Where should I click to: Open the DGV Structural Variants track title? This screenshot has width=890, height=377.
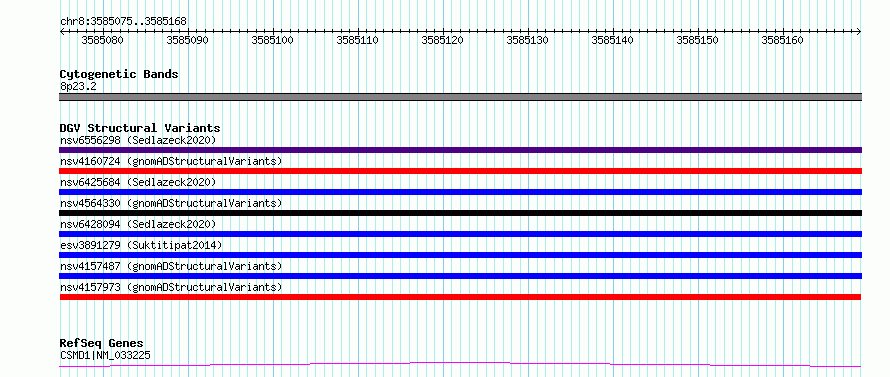140,128
